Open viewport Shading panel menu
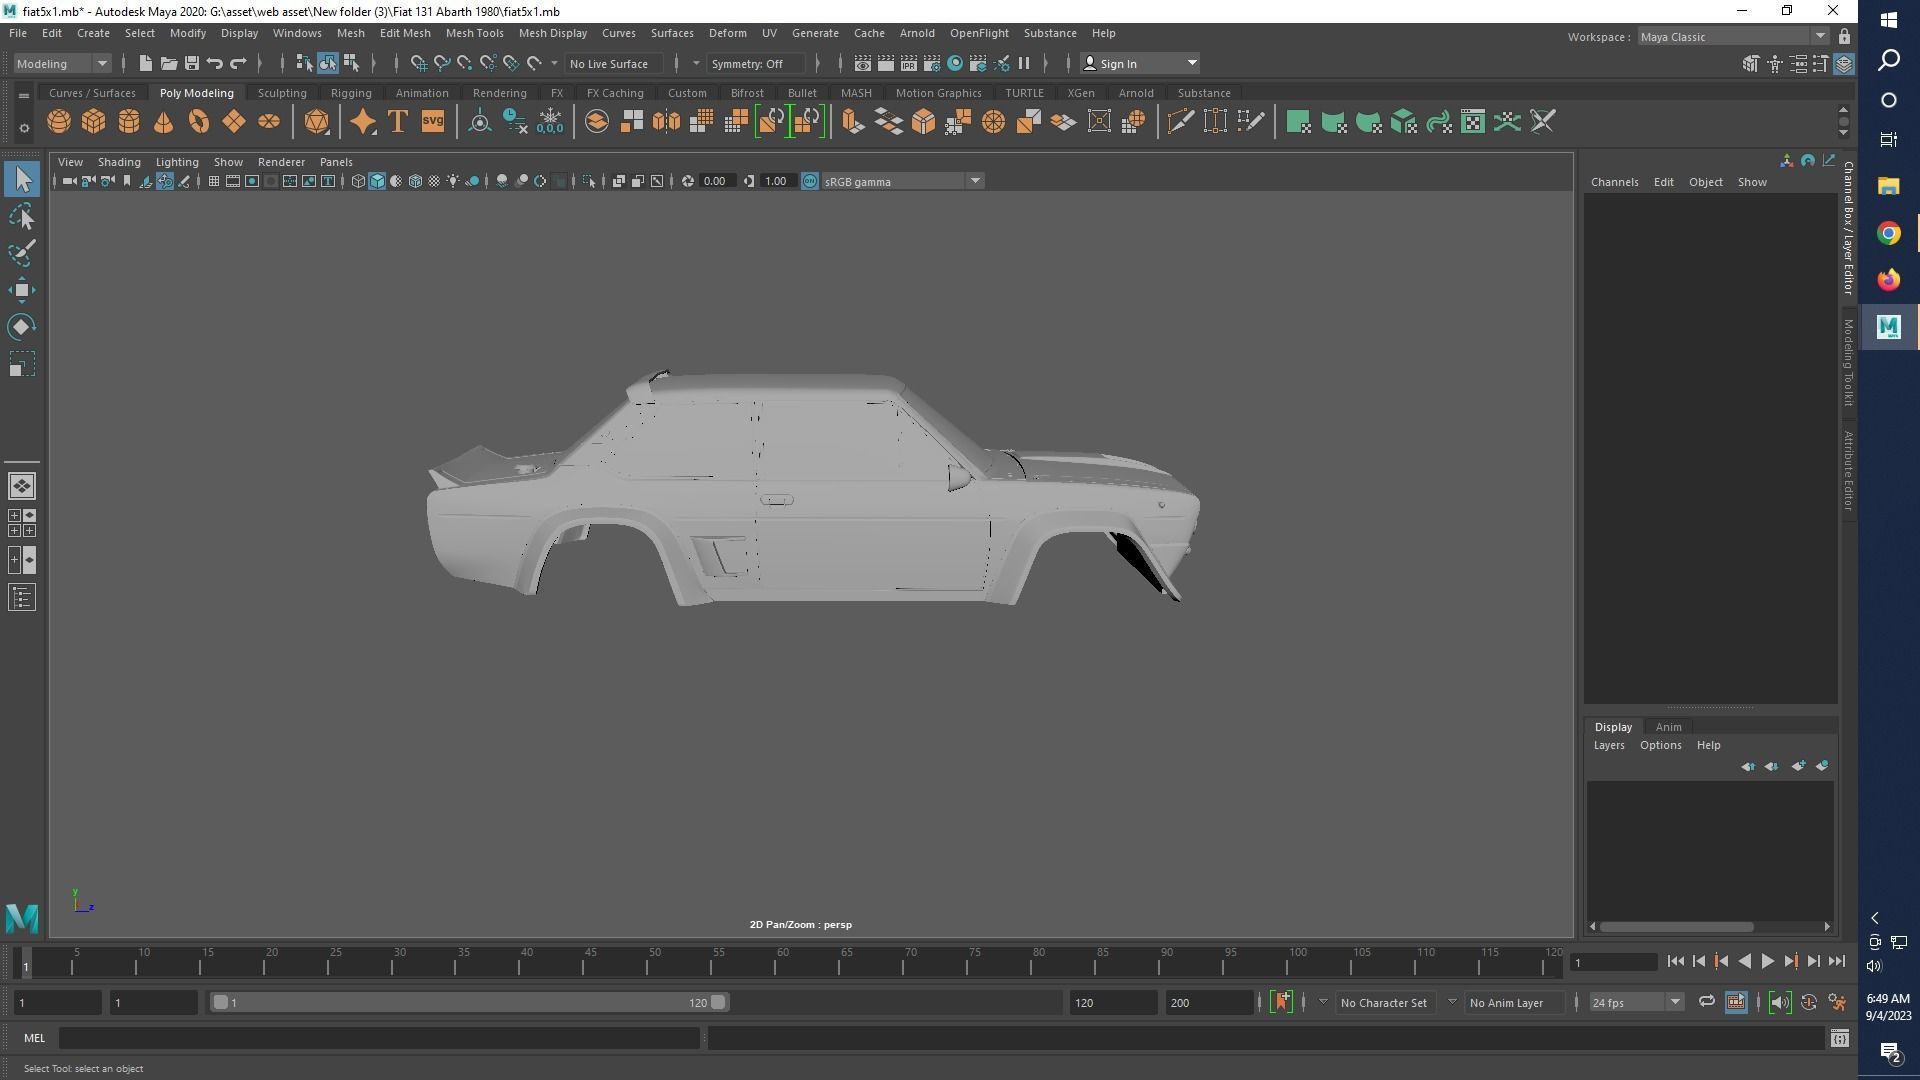 point(119,162)
